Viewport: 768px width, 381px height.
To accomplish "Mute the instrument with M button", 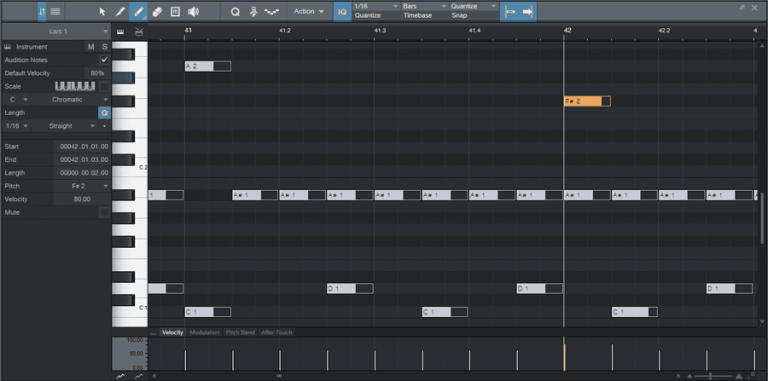I will click(x=91, y=47).
